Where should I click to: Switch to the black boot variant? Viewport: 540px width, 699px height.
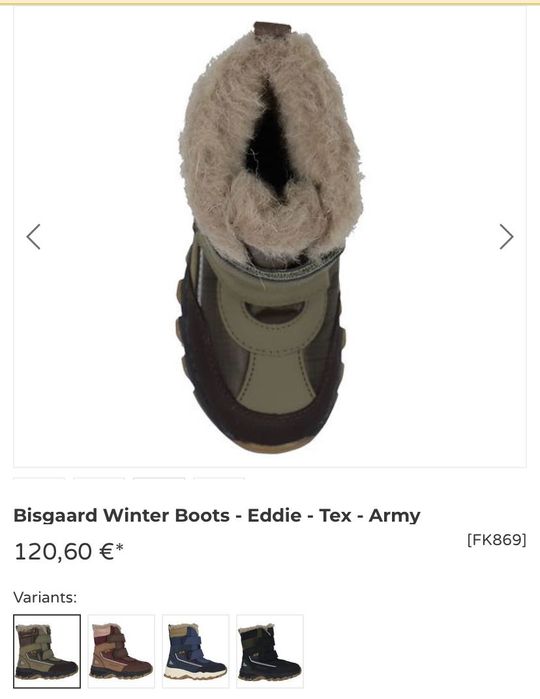[270, 651]
